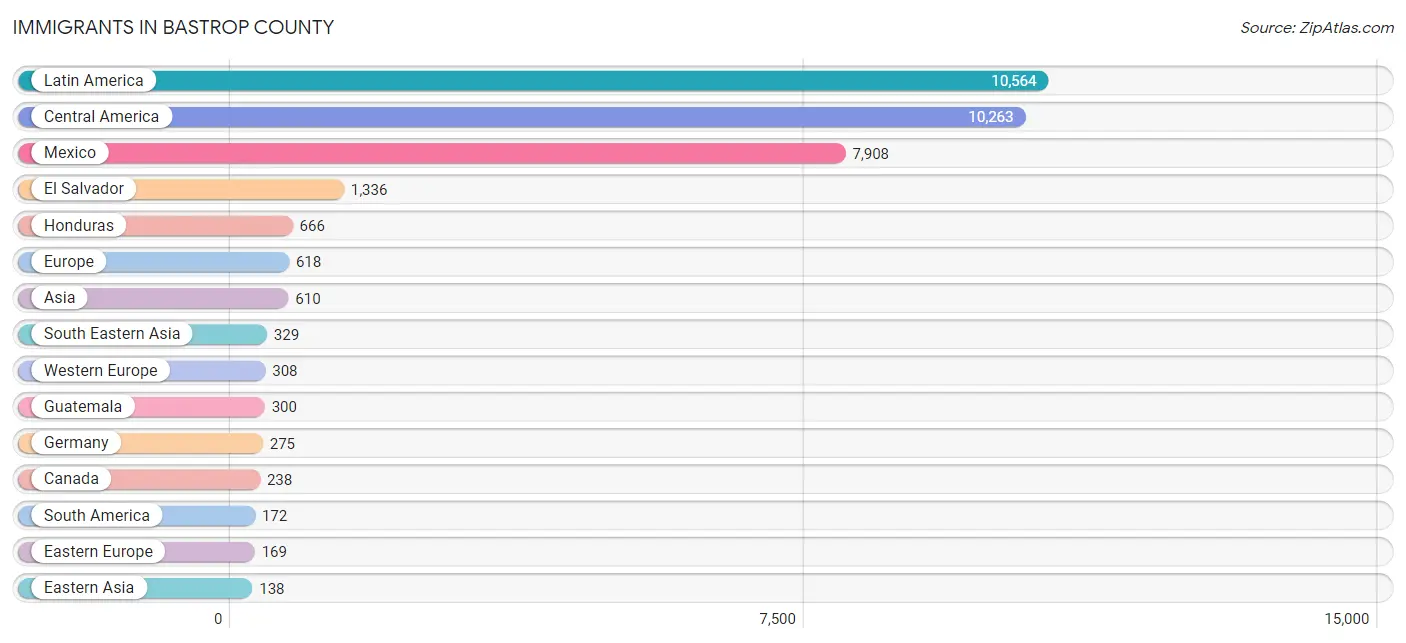Select the South Eastern Asia label

click(112, 334)
